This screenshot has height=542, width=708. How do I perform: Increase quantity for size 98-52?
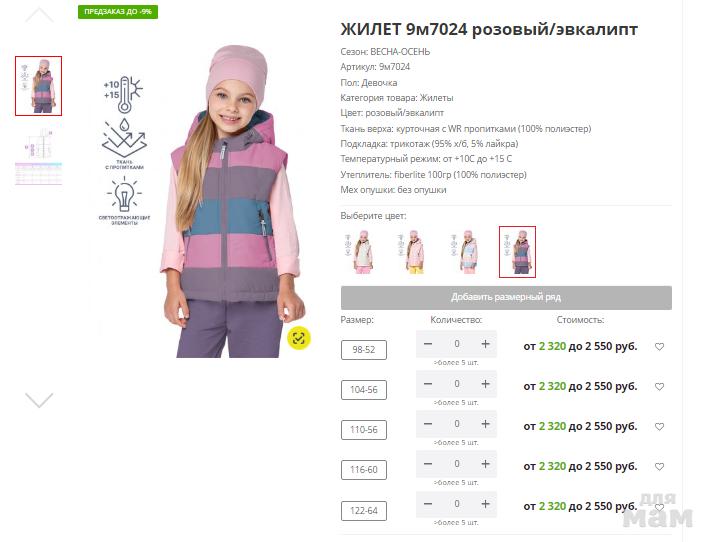tap(485, 344)
